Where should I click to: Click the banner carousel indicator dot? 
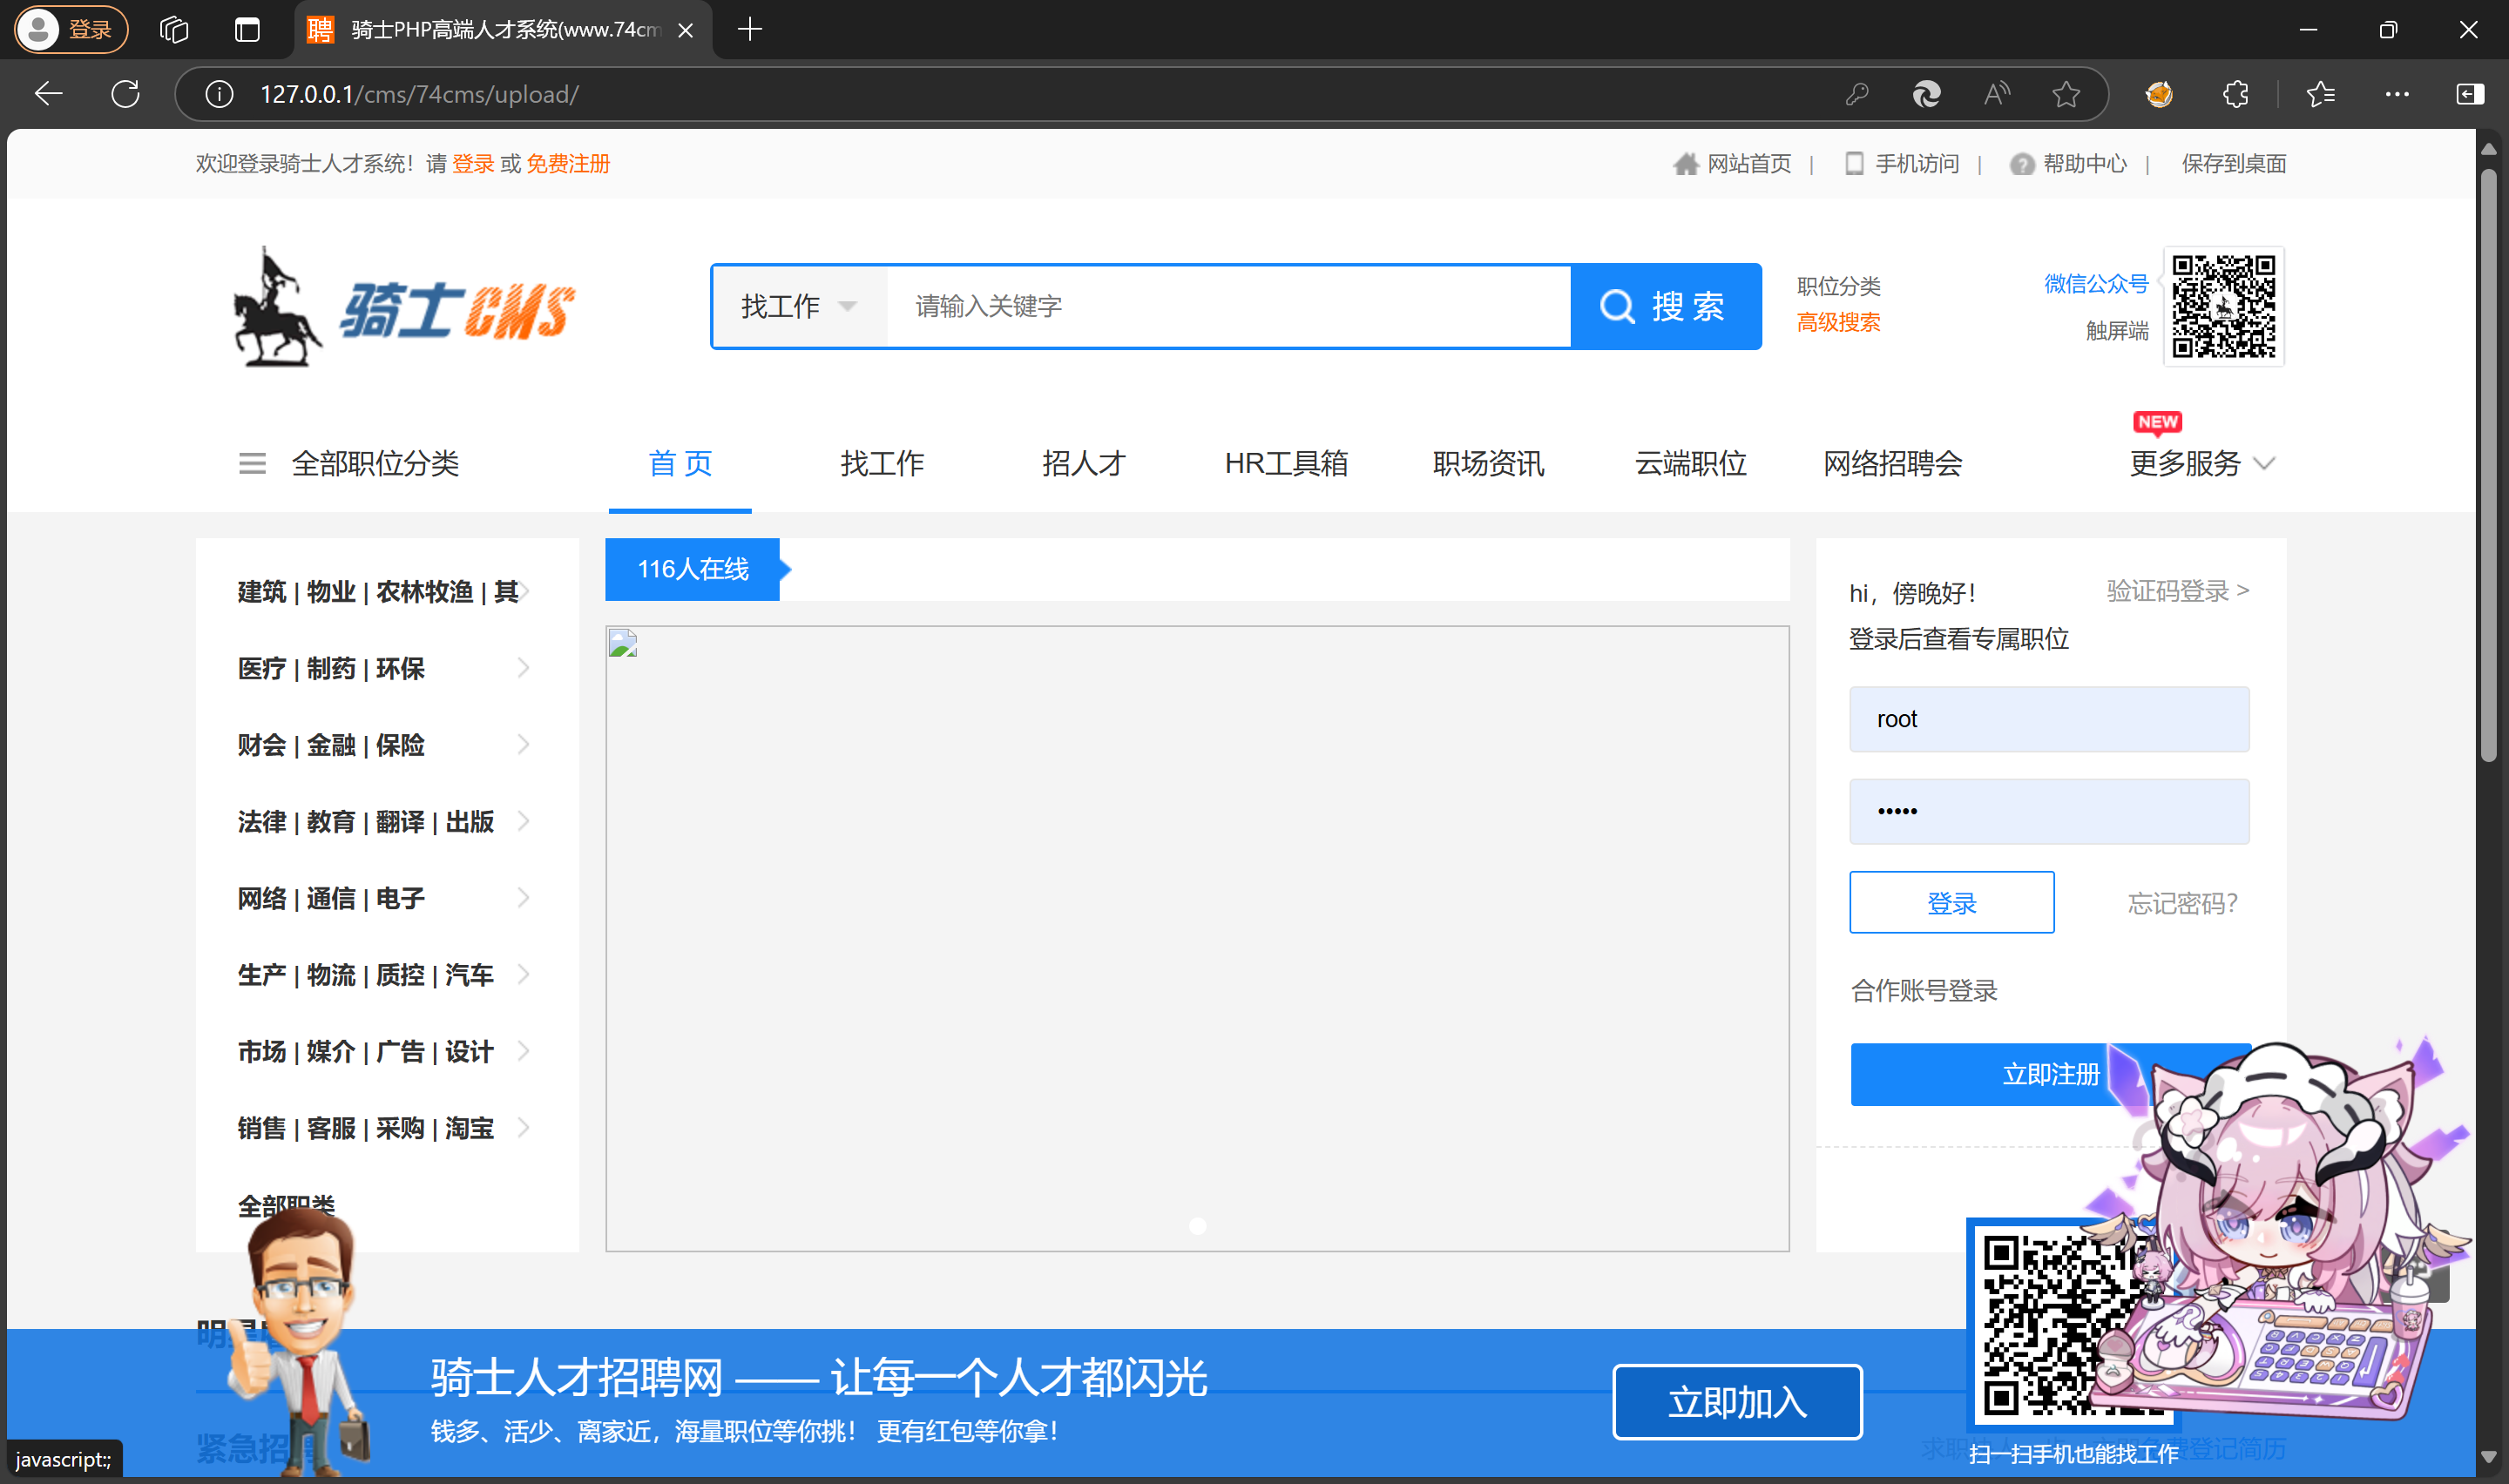(1197, 1226)
